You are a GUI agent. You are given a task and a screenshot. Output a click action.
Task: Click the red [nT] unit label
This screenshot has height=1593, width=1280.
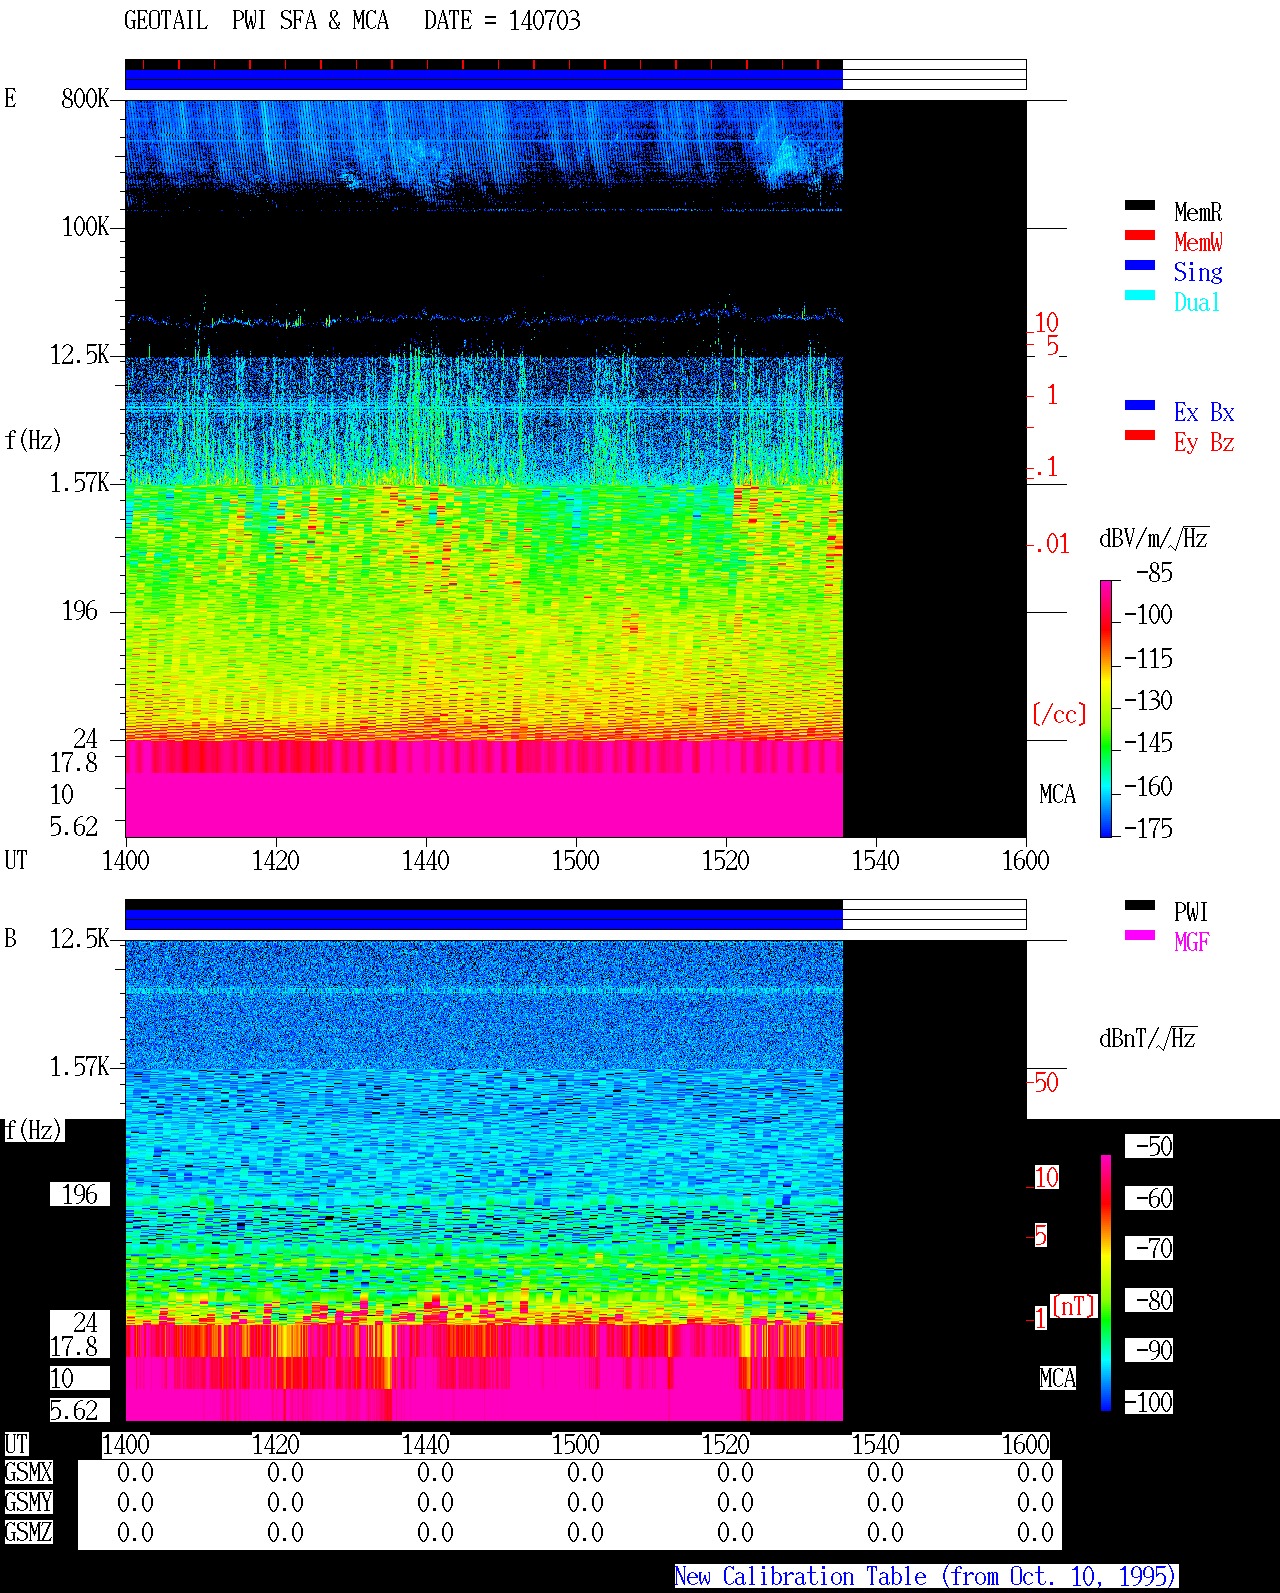pos(1074,1306)
